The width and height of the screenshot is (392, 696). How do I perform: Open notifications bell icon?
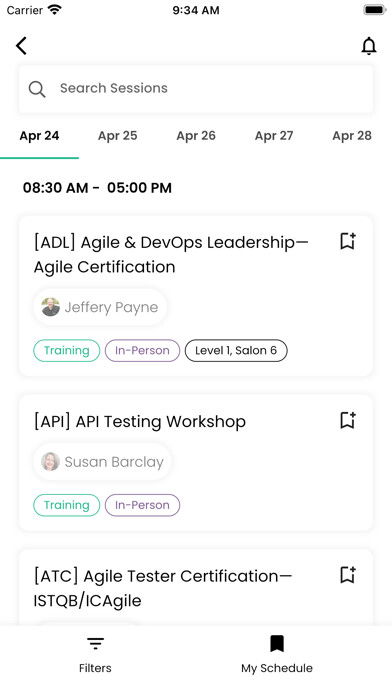click(369, 46)
